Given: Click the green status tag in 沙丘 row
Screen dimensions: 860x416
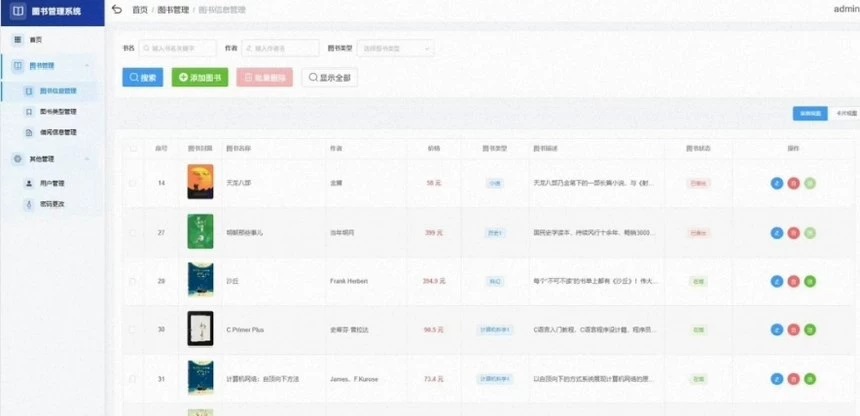Looking at the screenshot, I should pyautogui.click(x=698, y=281).
